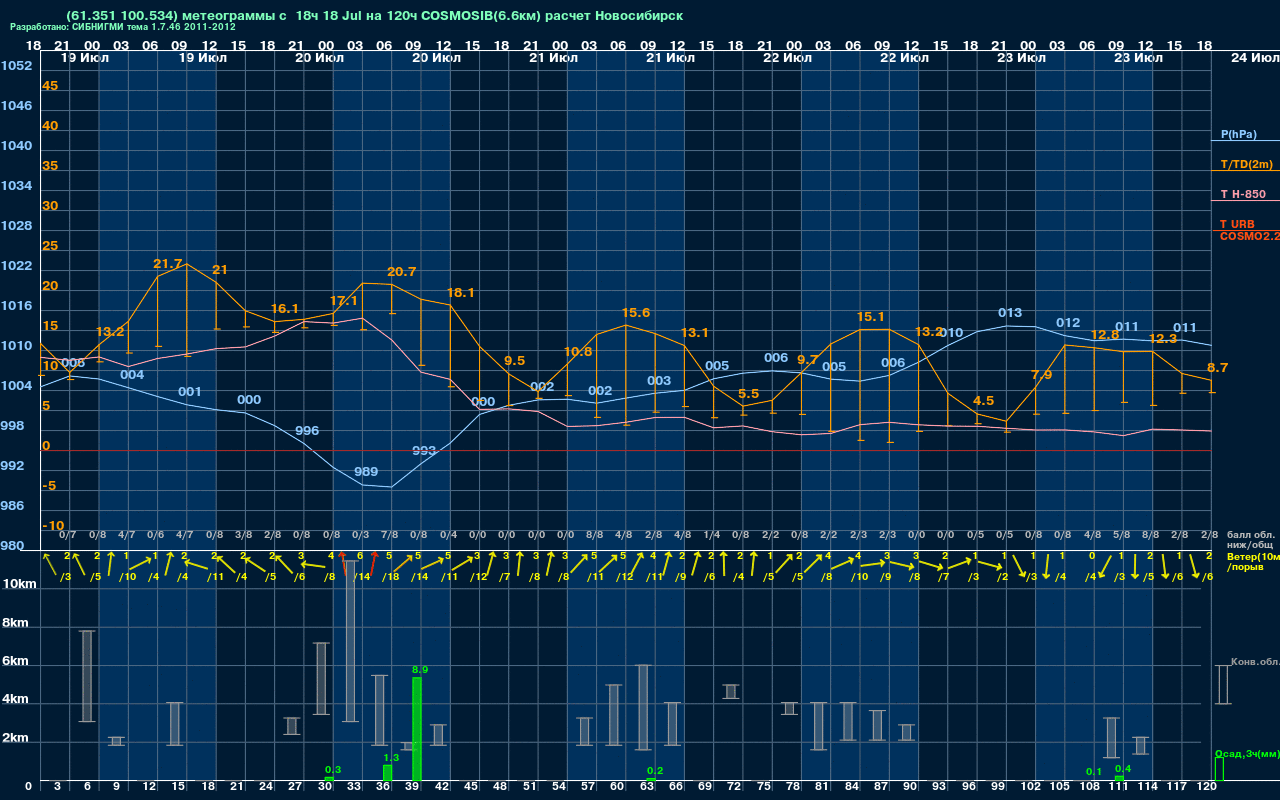
Task: Click the "Осад,3ч(мм)" precipitation legend label
Action: (1247, 752)
